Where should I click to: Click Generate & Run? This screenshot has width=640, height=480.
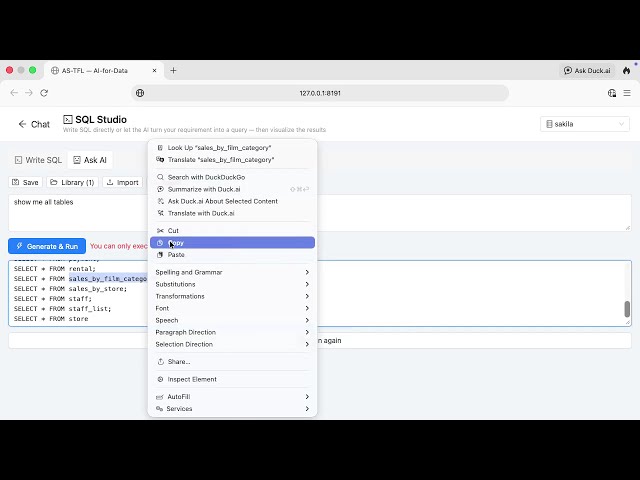pyautogui.click(x=47, y=246)
